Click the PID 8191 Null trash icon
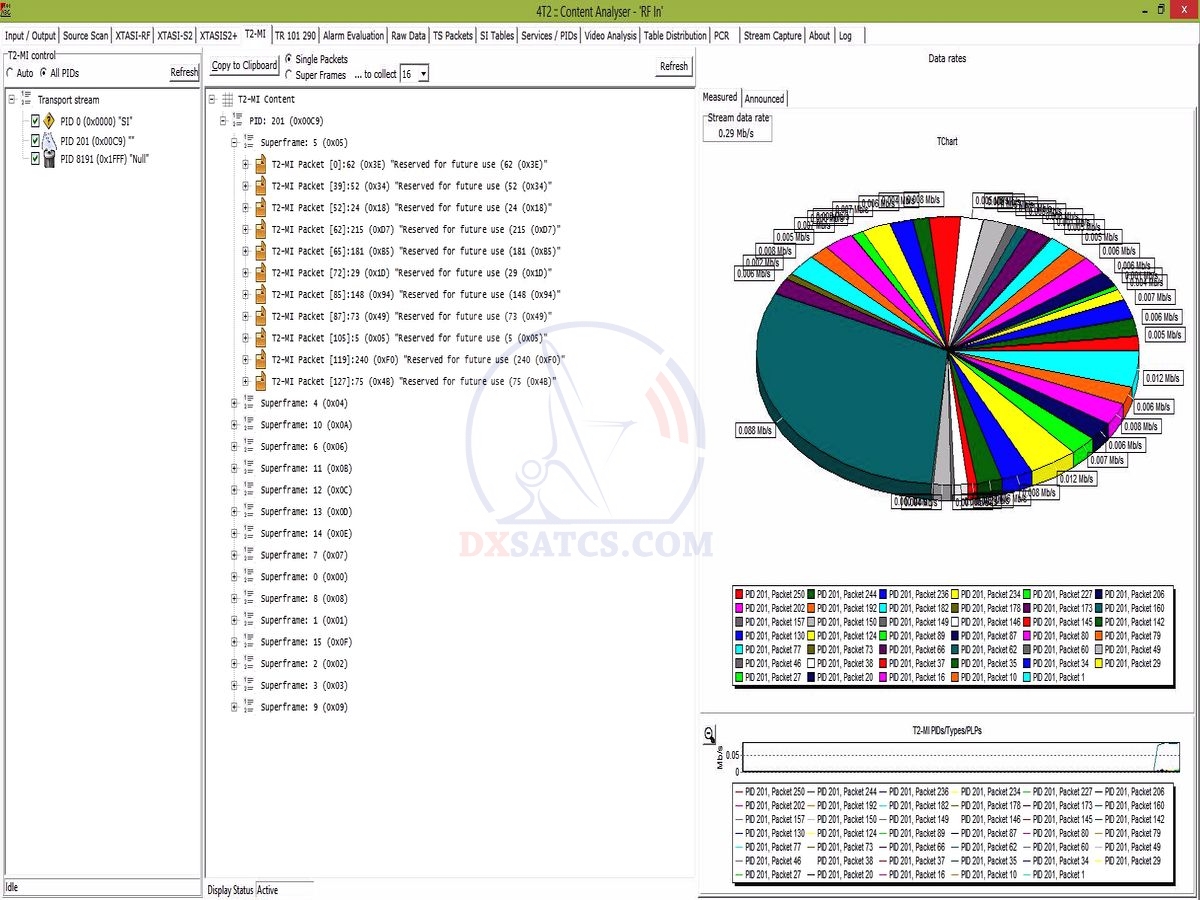The width and height of the screenshot is (1200, 900). click(48, 159)
